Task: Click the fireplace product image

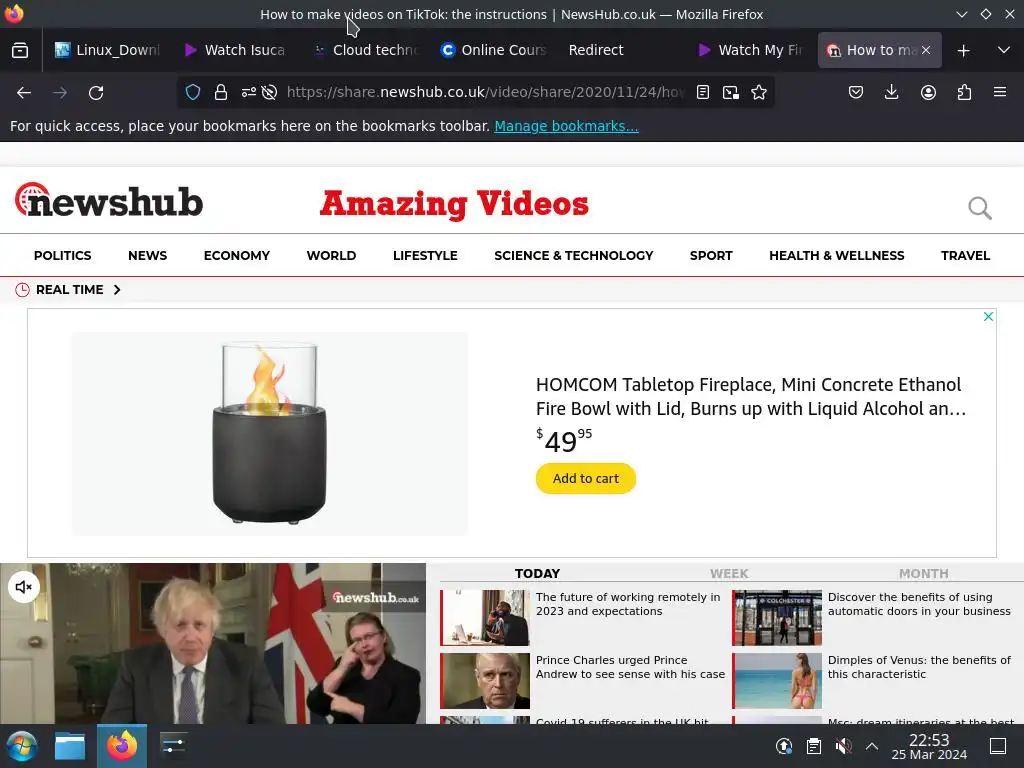Action: pos(270,434)
